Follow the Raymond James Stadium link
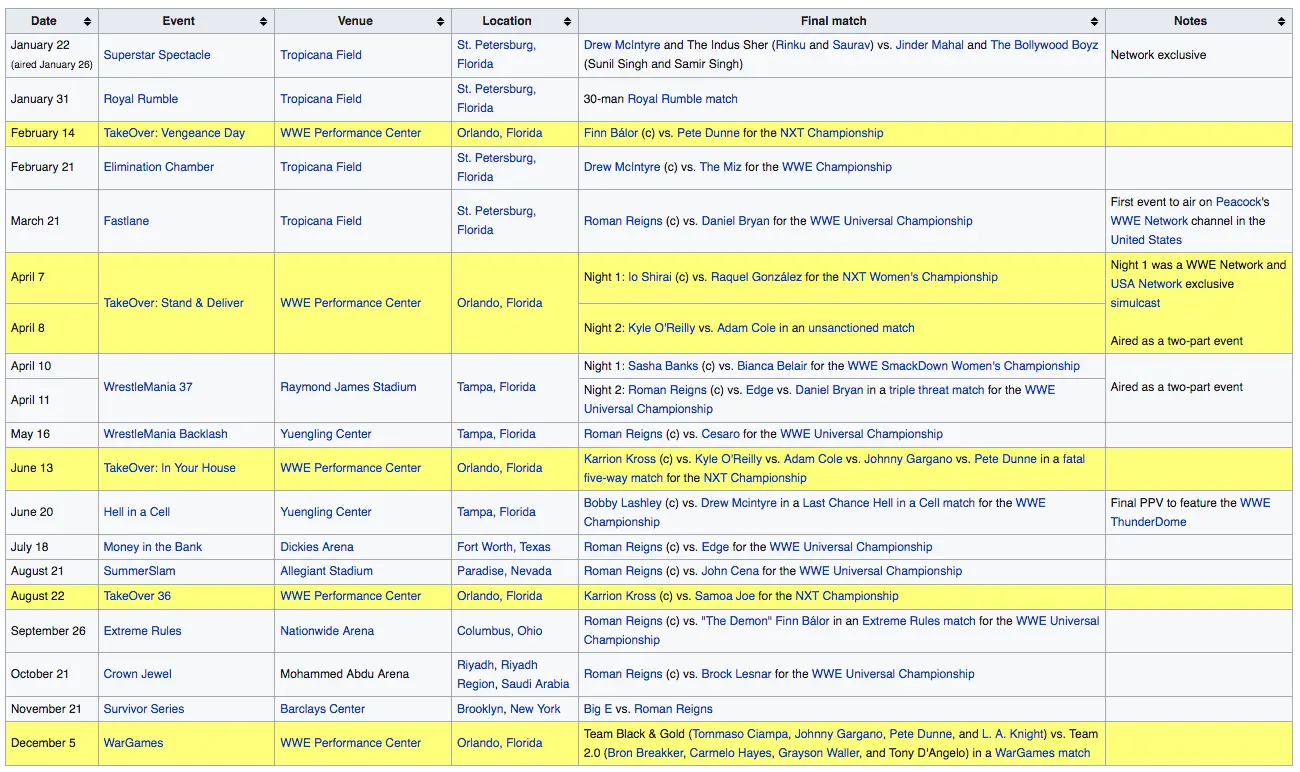Screen dimensions: 1300x772 coord(348,387)
